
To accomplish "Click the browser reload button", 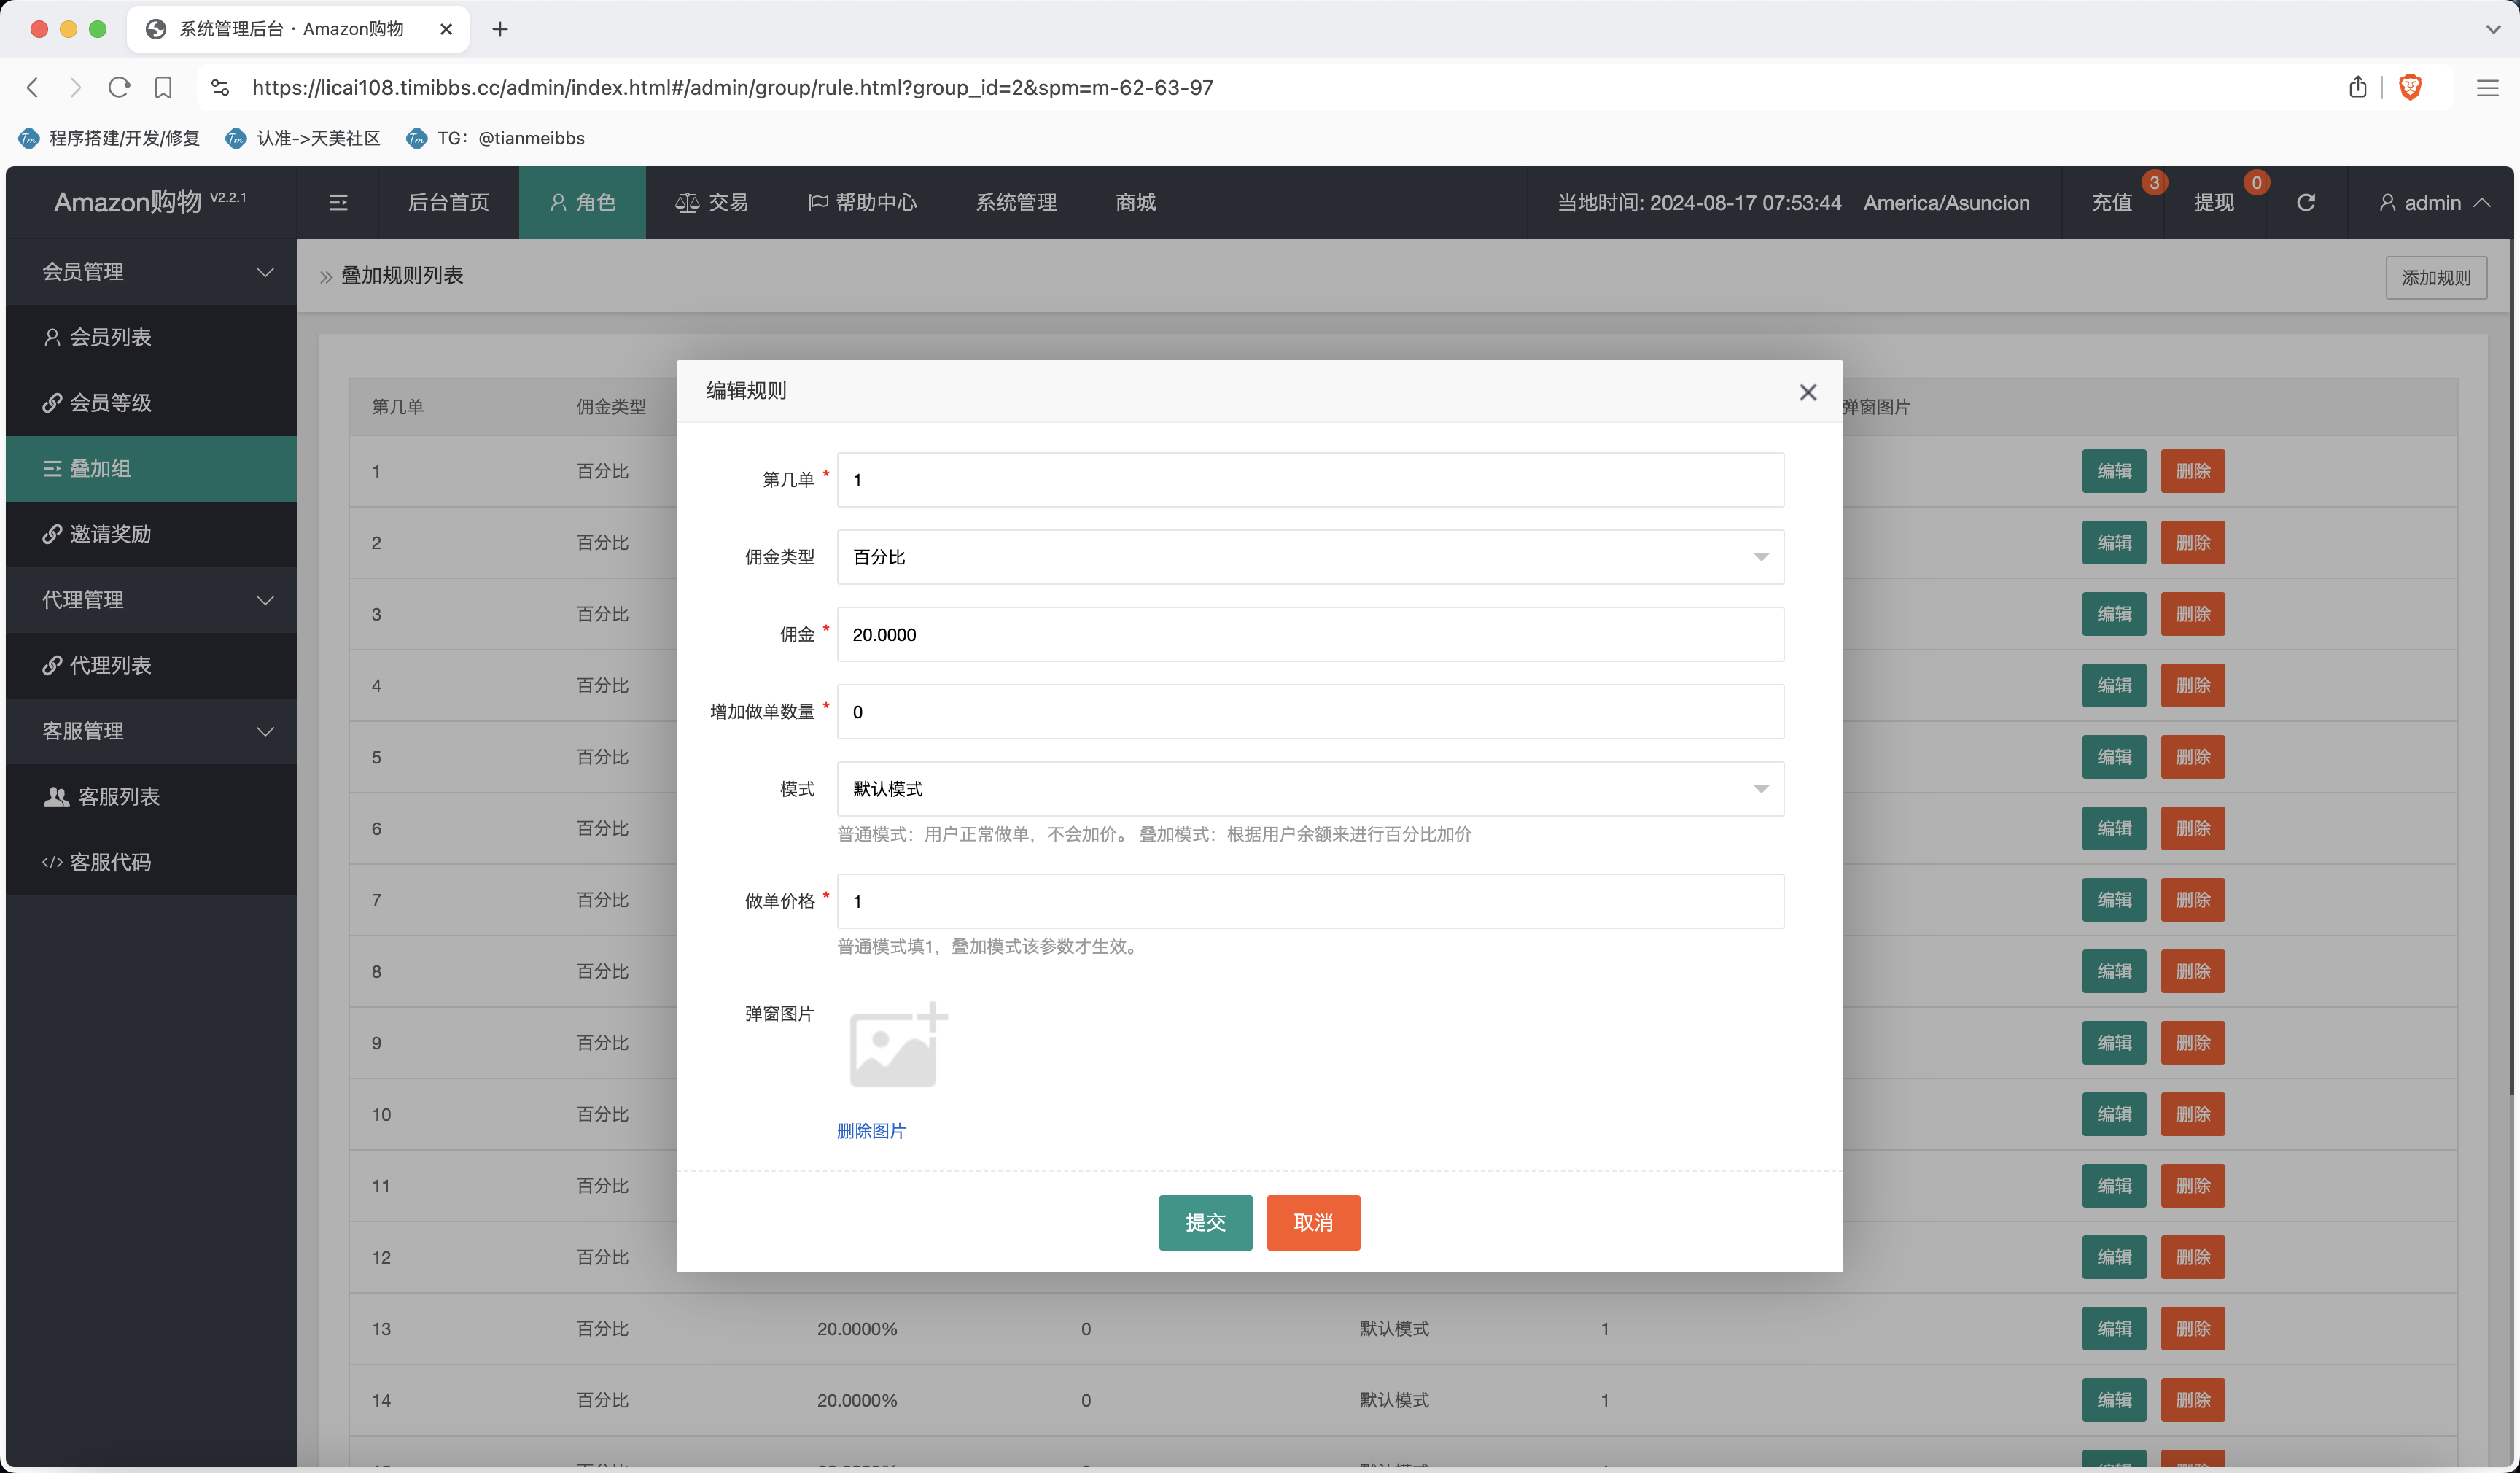I will [119, 87].
